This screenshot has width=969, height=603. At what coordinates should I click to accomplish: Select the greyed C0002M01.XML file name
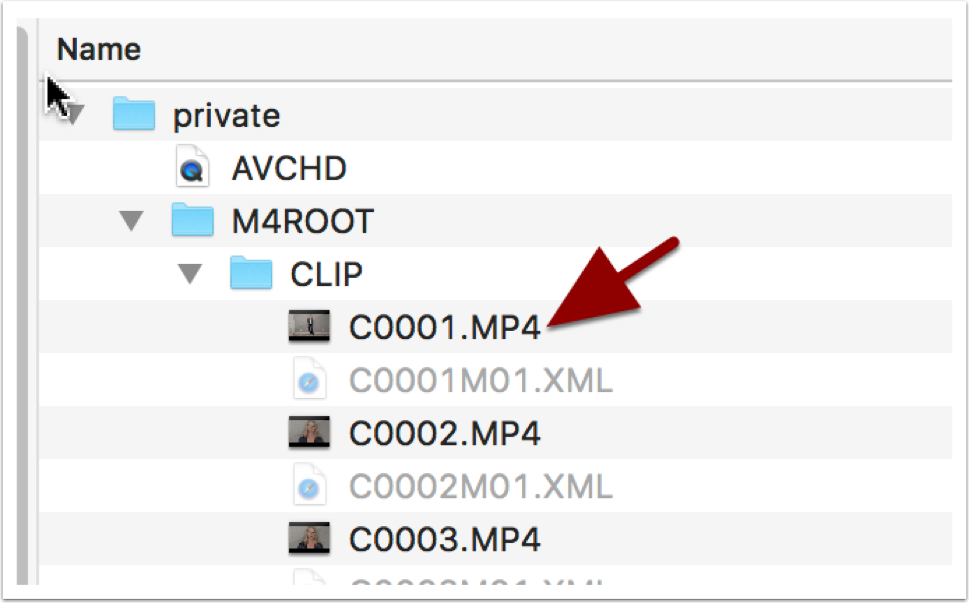point(481,486)
